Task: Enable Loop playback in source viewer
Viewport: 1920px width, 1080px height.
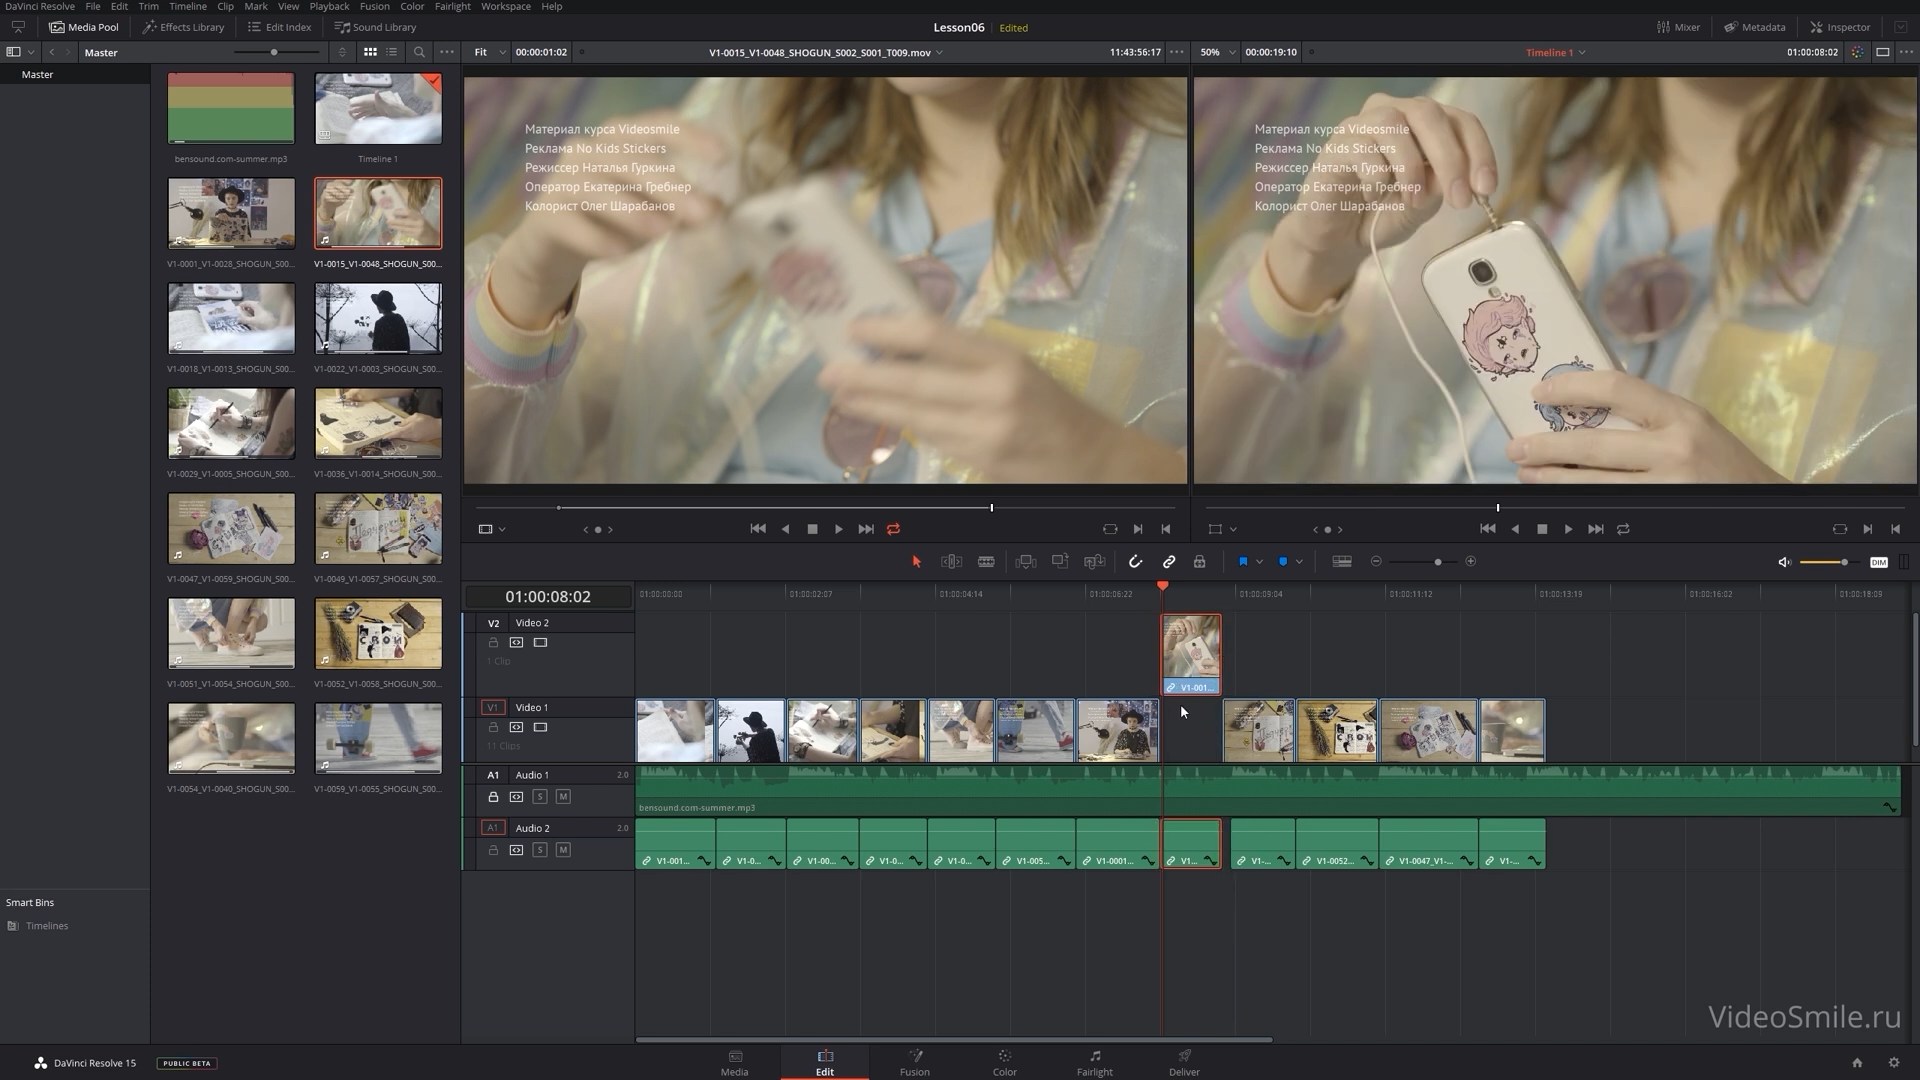Action: click(x=893, y=529)
